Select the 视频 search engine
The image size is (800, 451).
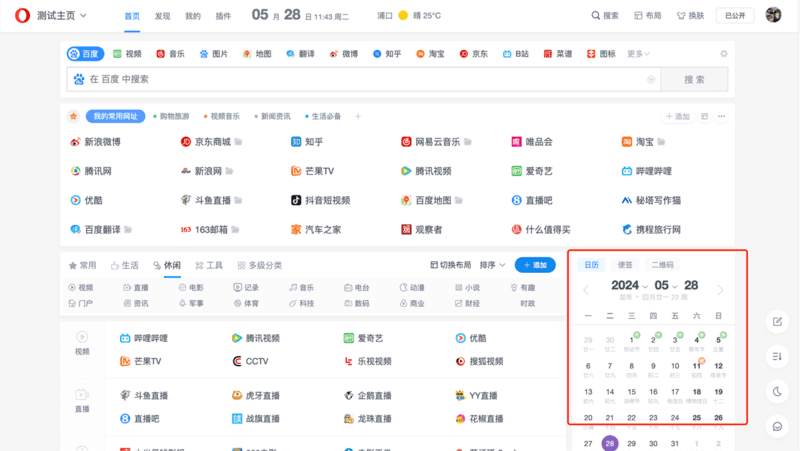coord(128,54)
